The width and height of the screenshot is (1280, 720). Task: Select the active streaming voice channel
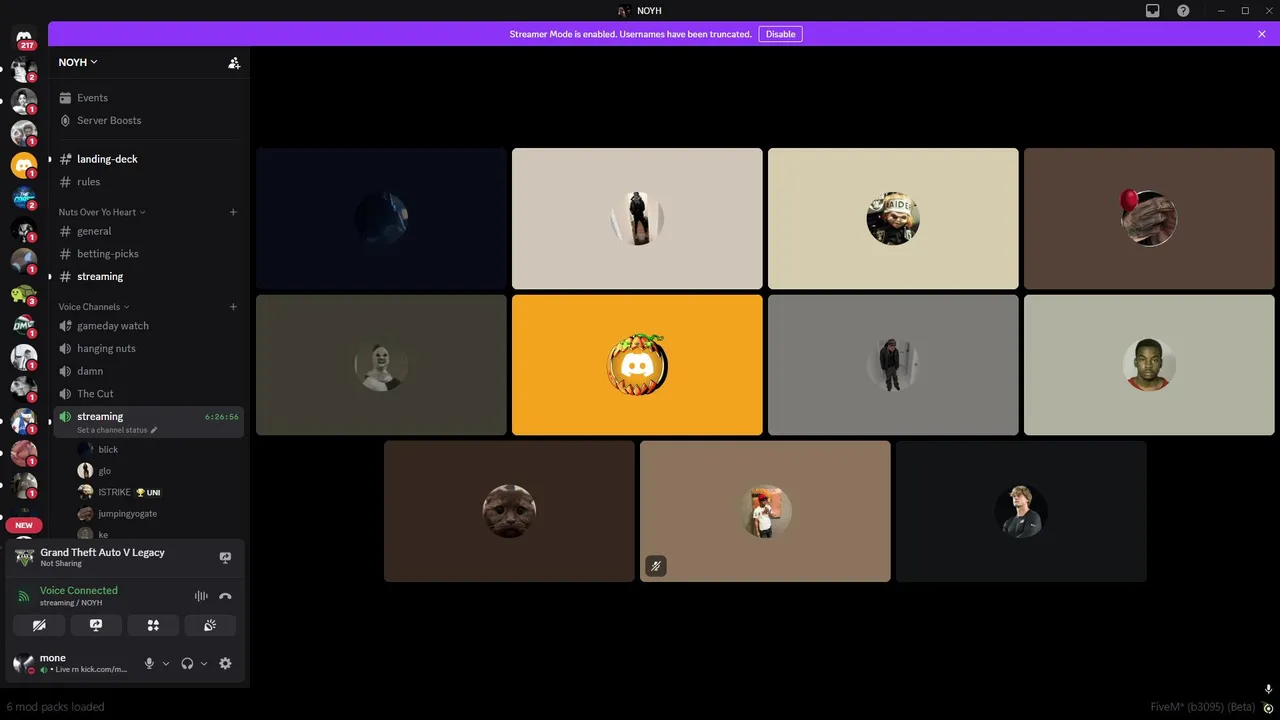(x=148, y=421)
